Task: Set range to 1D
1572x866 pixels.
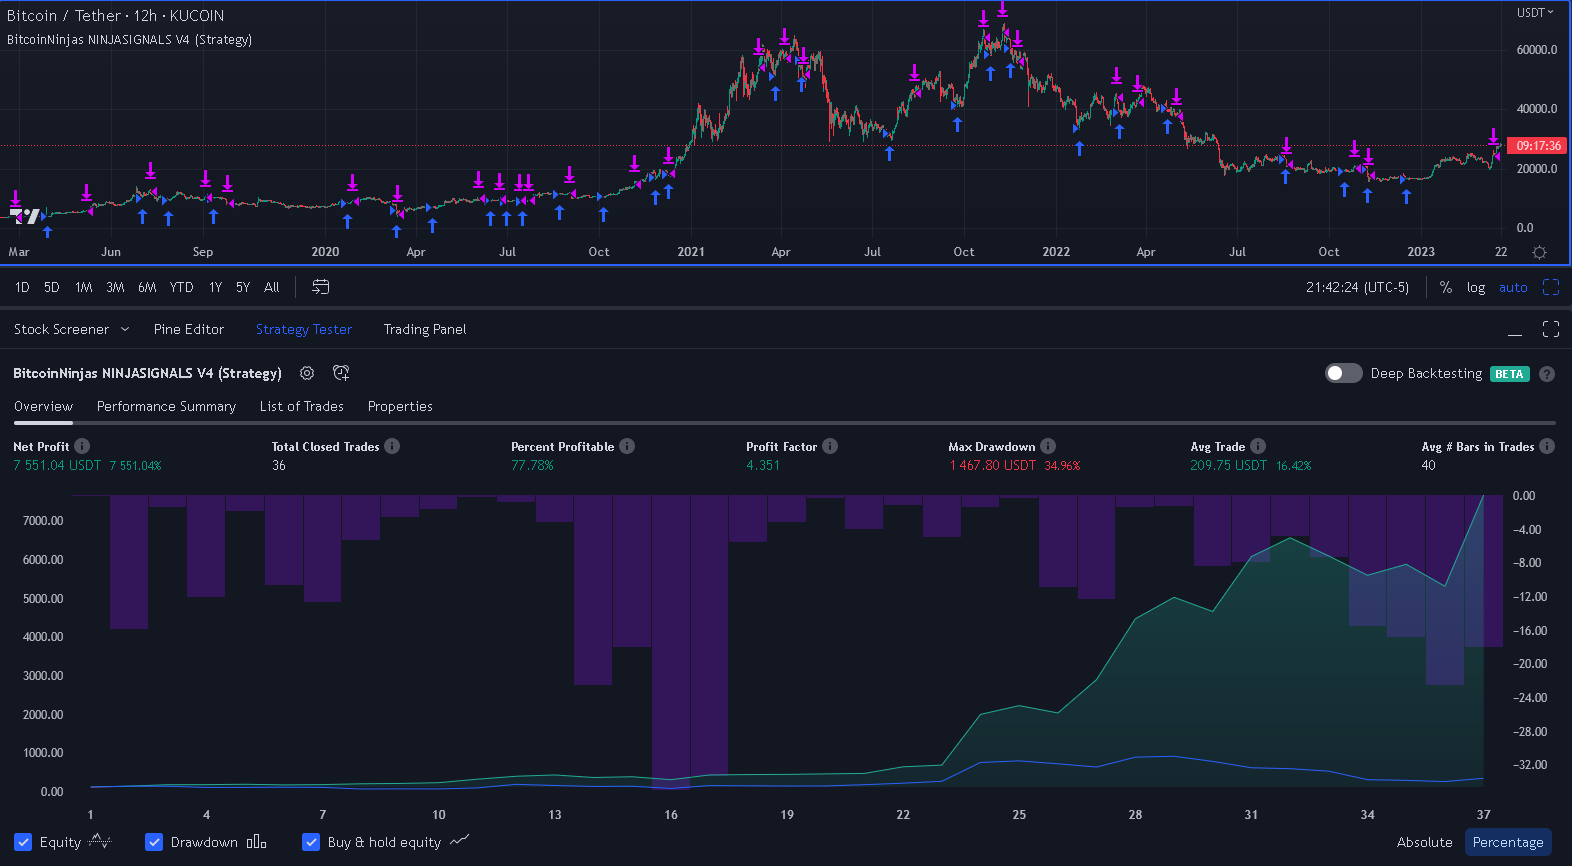Action: click(x=22, y=287)
